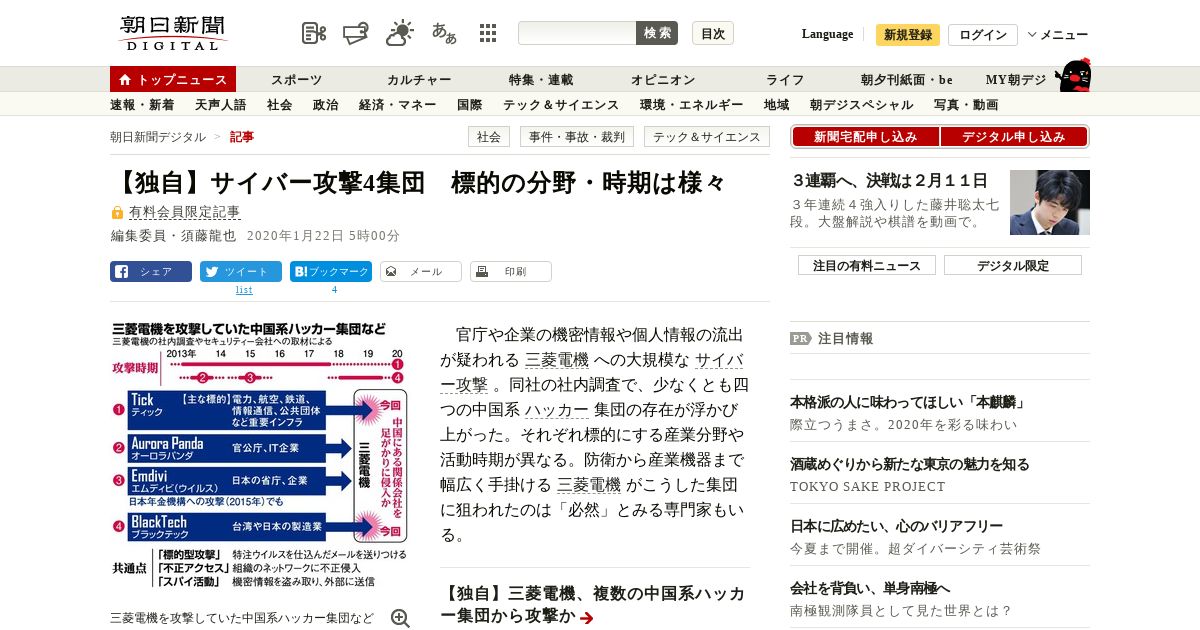
Task: Select 天声人語 in sub-navigation
Action: [221, 104]
